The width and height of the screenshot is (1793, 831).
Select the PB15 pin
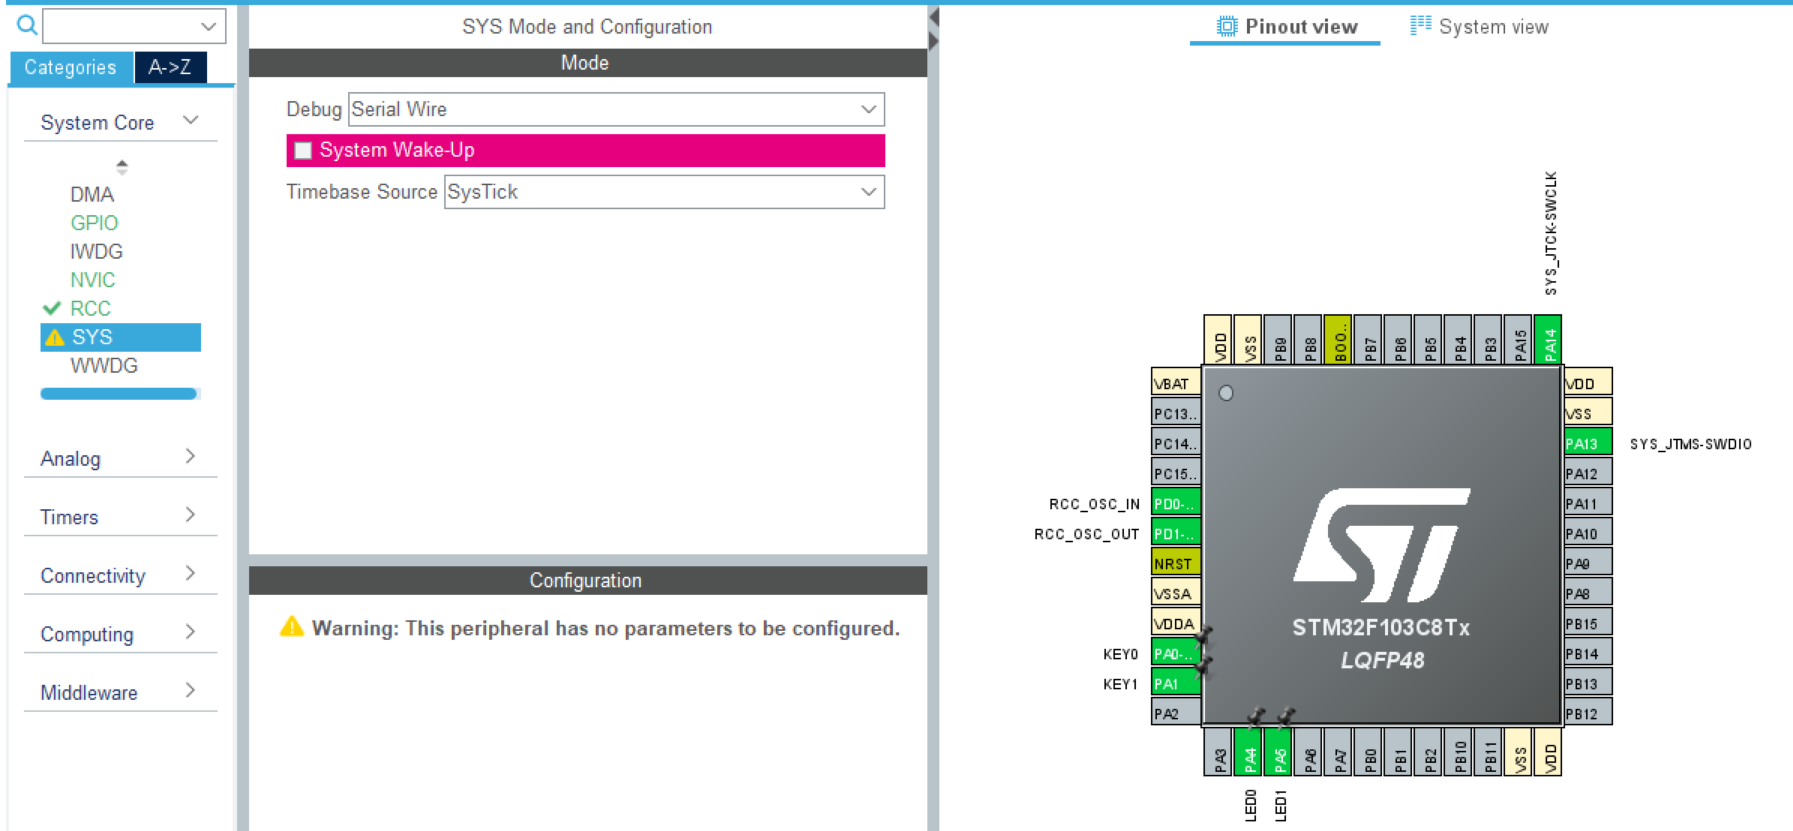pyautogui.click(x=1587, y=623)
